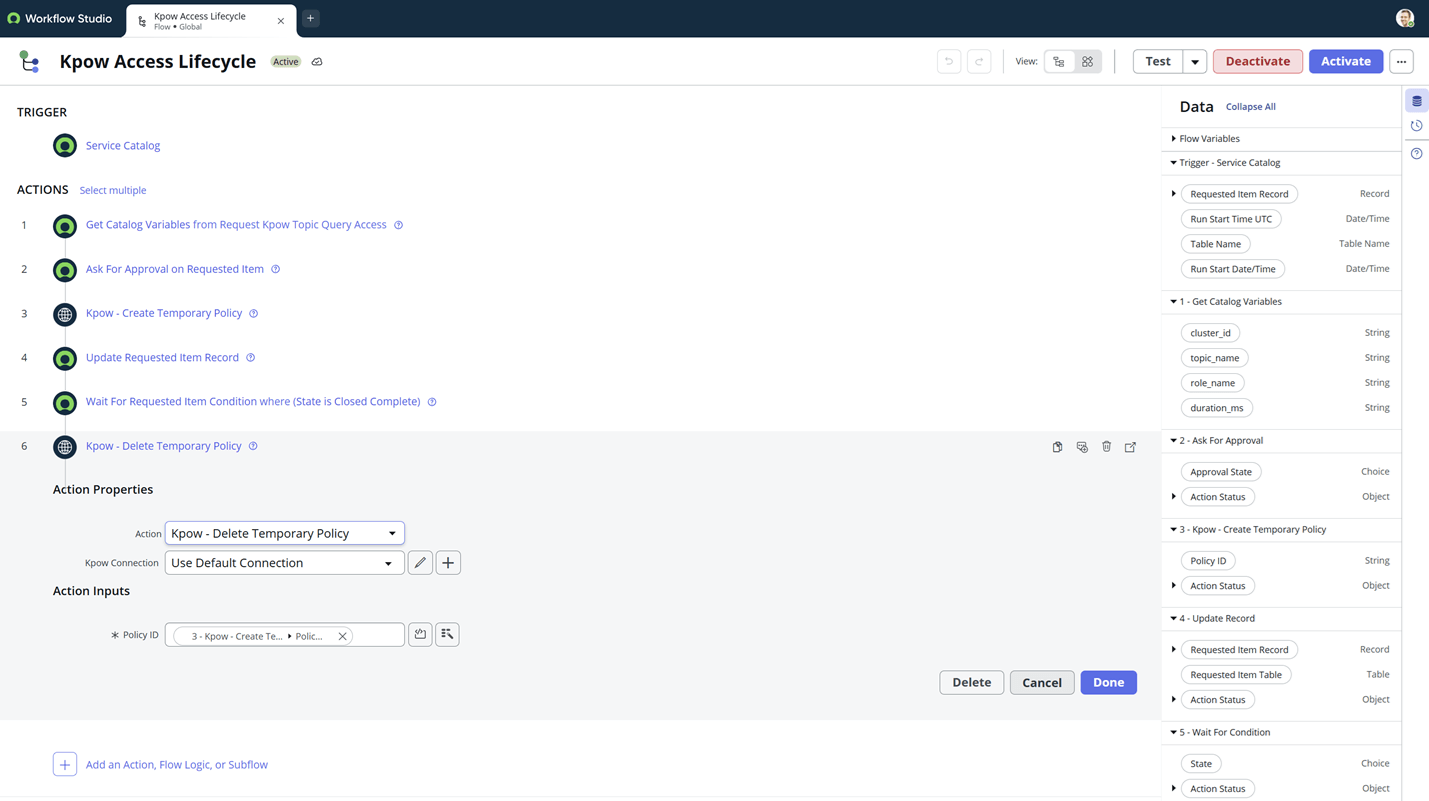1429x801 pixels.
Task: Click Select multiple link
Action: (x=113, y=190)
